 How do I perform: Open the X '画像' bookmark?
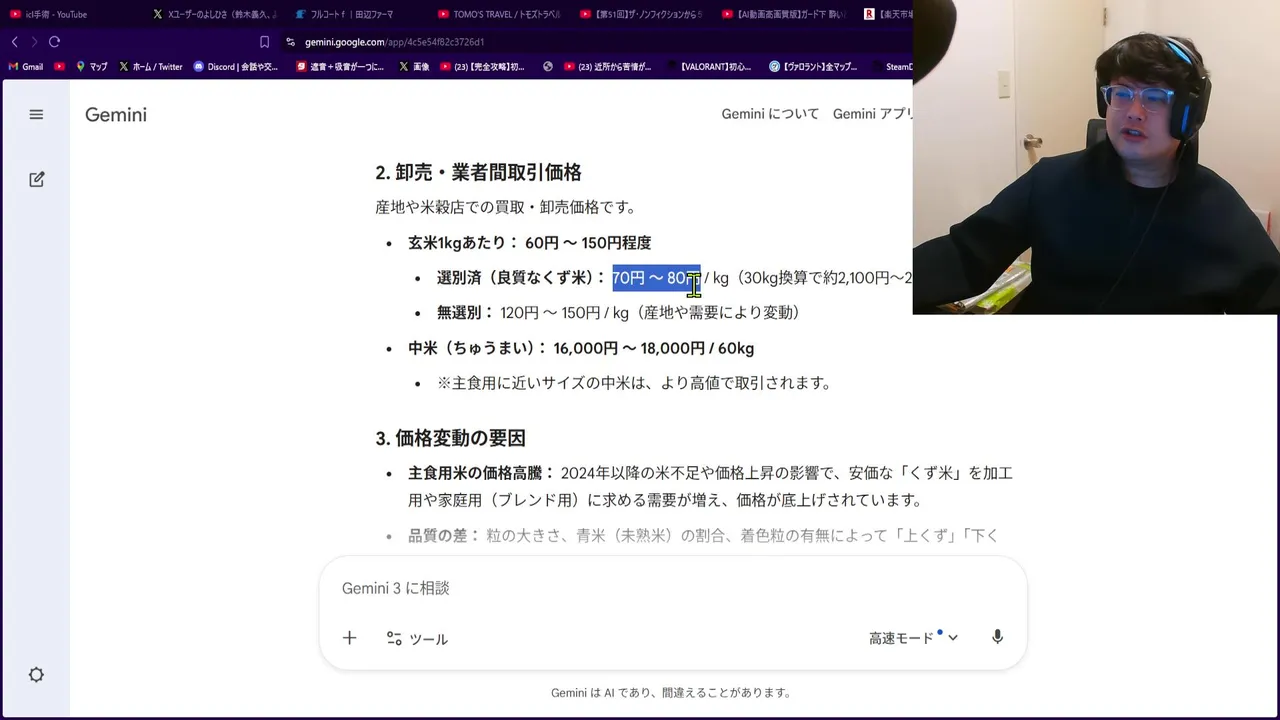(414, 67)
